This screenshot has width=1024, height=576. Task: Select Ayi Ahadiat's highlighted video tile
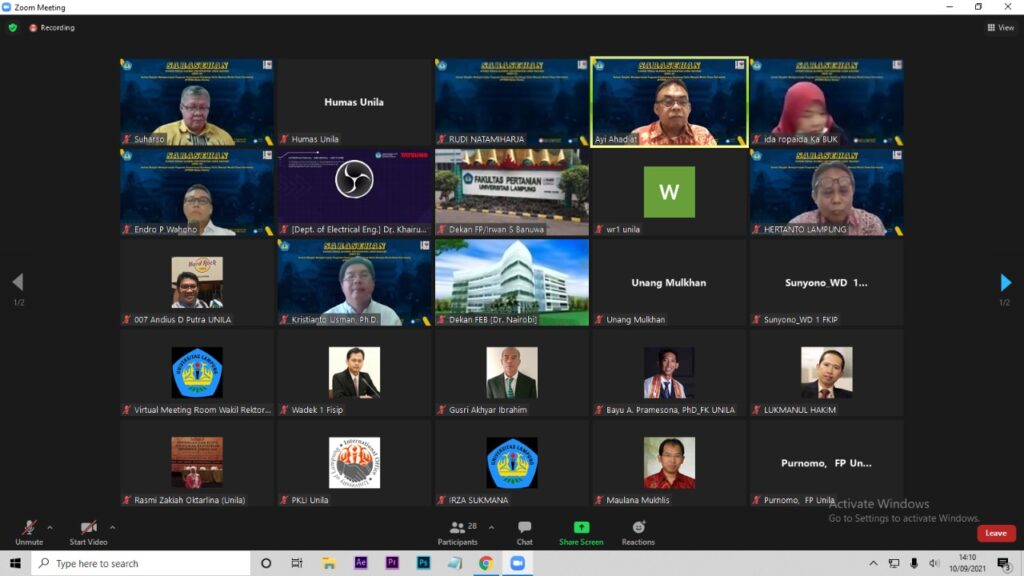(669, 101)
